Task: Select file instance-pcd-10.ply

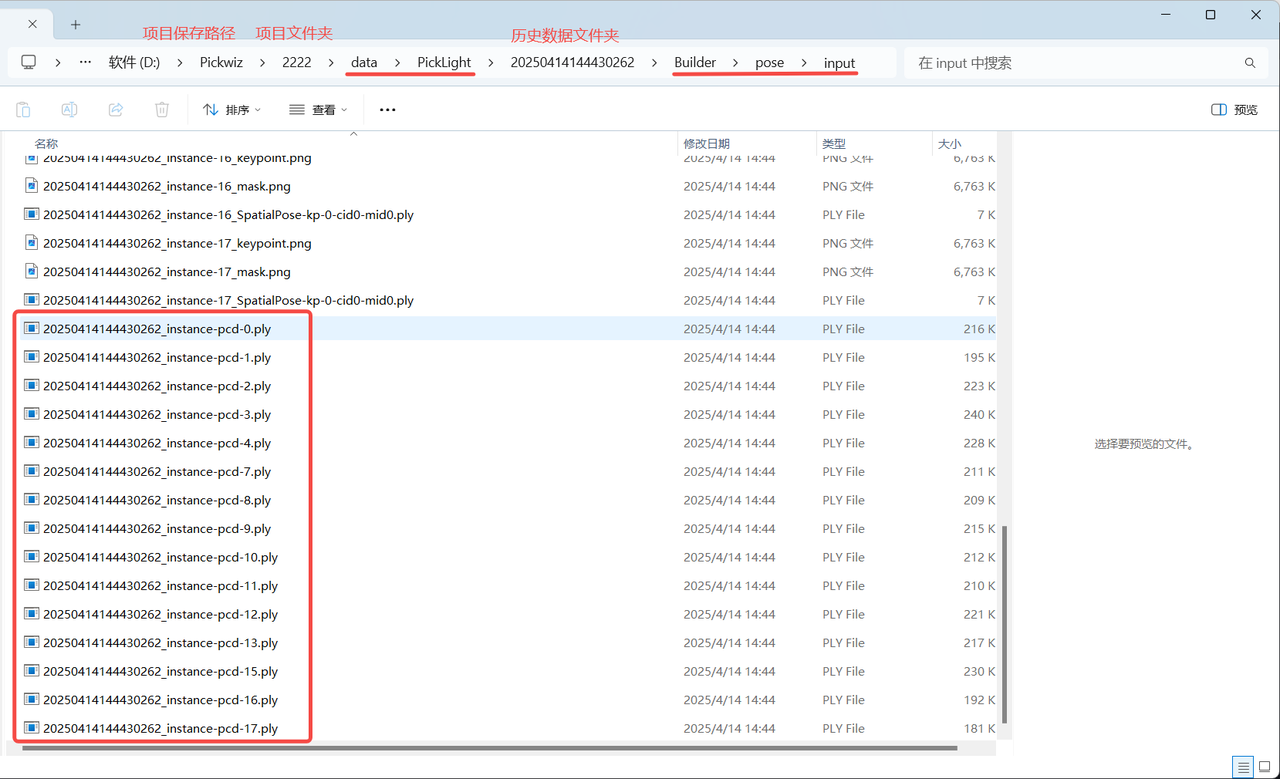Action: [x=160, y=557]
